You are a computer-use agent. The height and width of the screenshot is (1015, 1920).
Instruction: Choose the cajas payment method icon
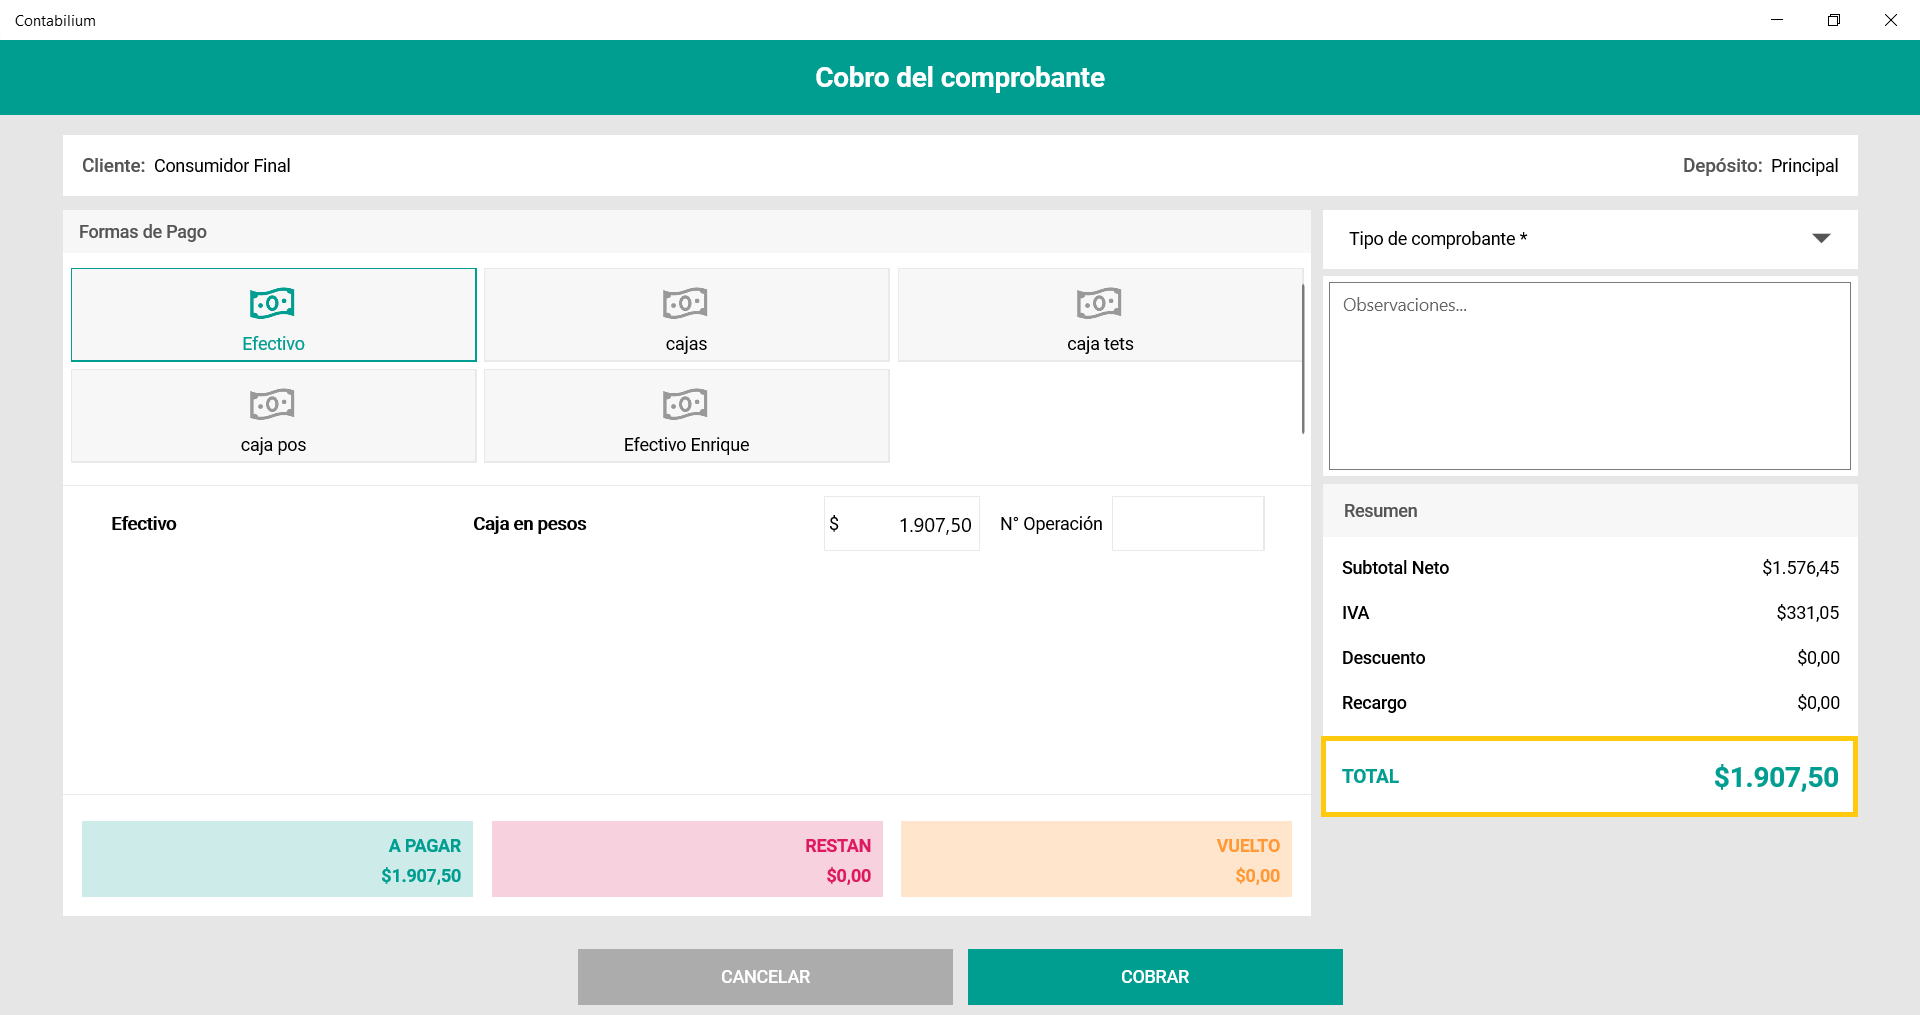(x=685, y=303)
